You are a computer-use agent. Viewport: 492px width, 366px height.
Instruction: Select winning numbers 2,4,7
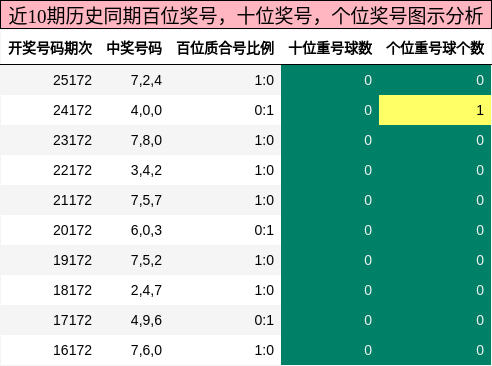pos(146,291)
